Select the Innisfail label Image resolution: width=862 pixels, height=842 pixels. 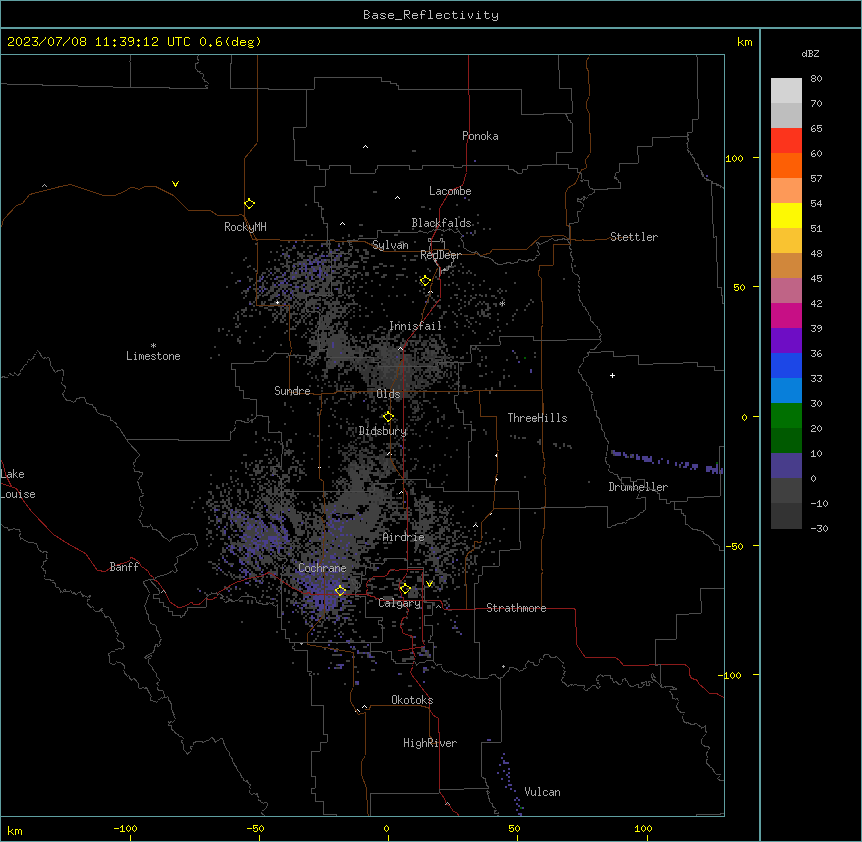(x=416, y=326)
